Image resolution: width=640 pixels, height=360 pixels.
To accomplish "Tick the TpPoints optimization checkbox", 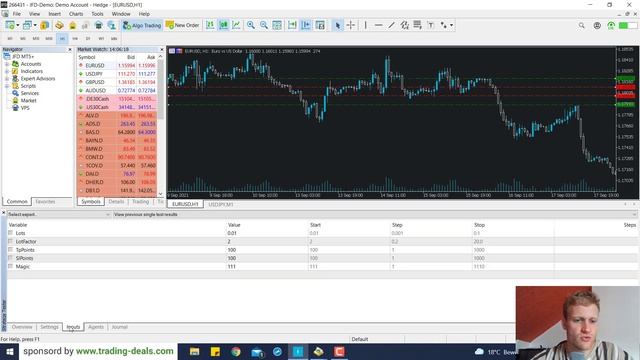I will [11, 249].
